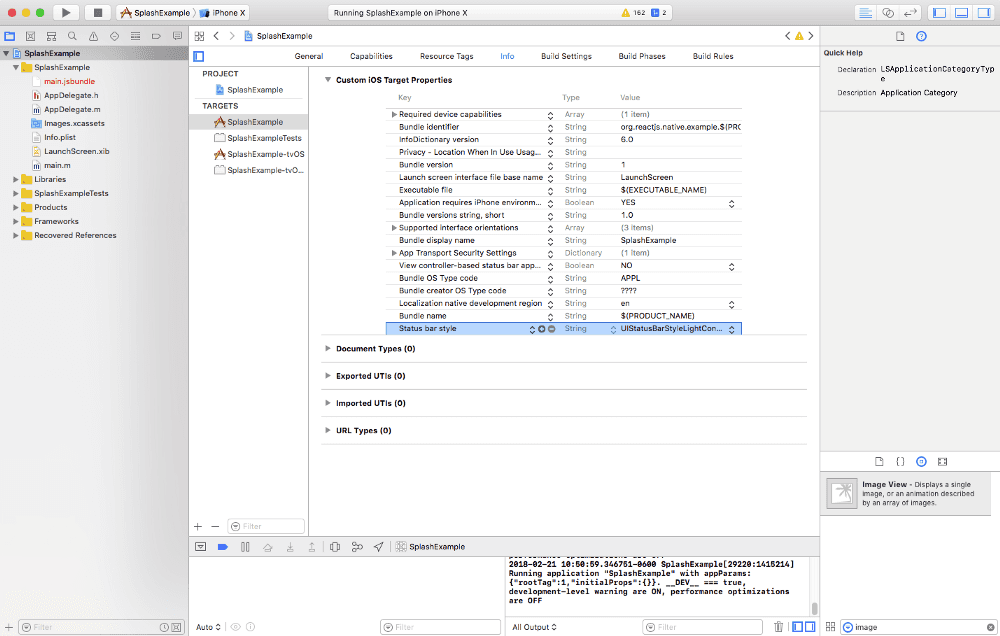Viewport: 1000px width, 636px height.
Task: Toggle the Utilities panel visibility
Action: pyautogui.click(x=984, y=12)
